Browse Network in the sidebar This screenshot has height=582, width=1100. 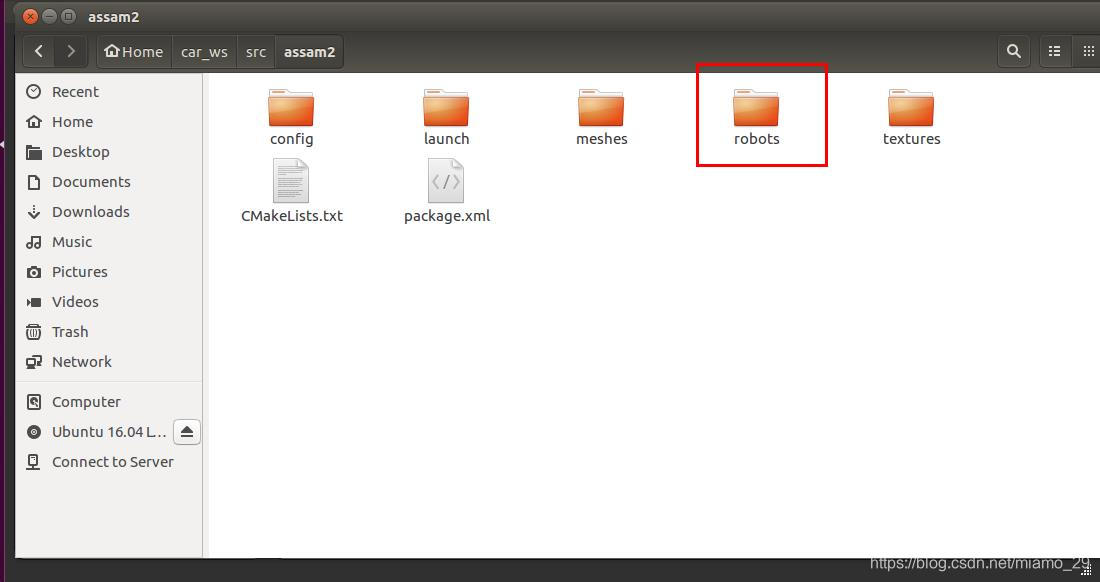pyautogui.click(x=109, y=362)
